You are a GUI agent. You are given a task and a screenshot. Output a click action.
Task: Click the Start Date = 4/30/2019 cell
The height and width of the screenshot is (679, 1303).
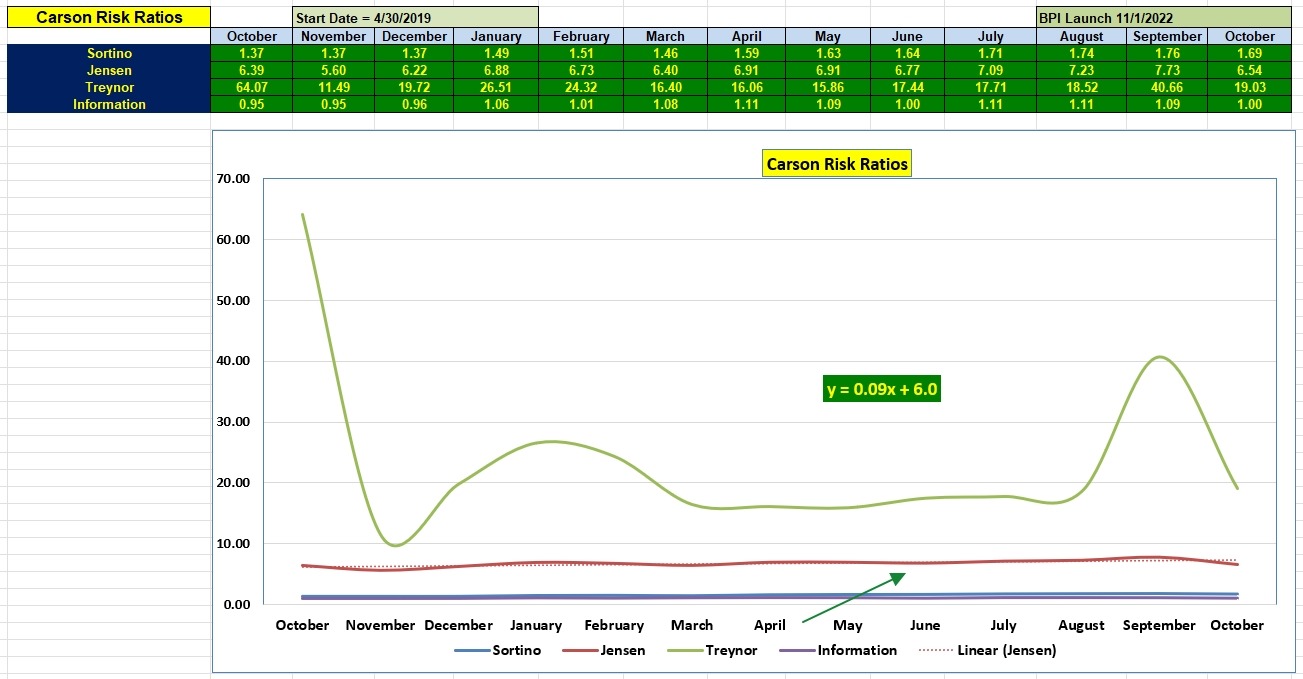(x=415, y=18)
